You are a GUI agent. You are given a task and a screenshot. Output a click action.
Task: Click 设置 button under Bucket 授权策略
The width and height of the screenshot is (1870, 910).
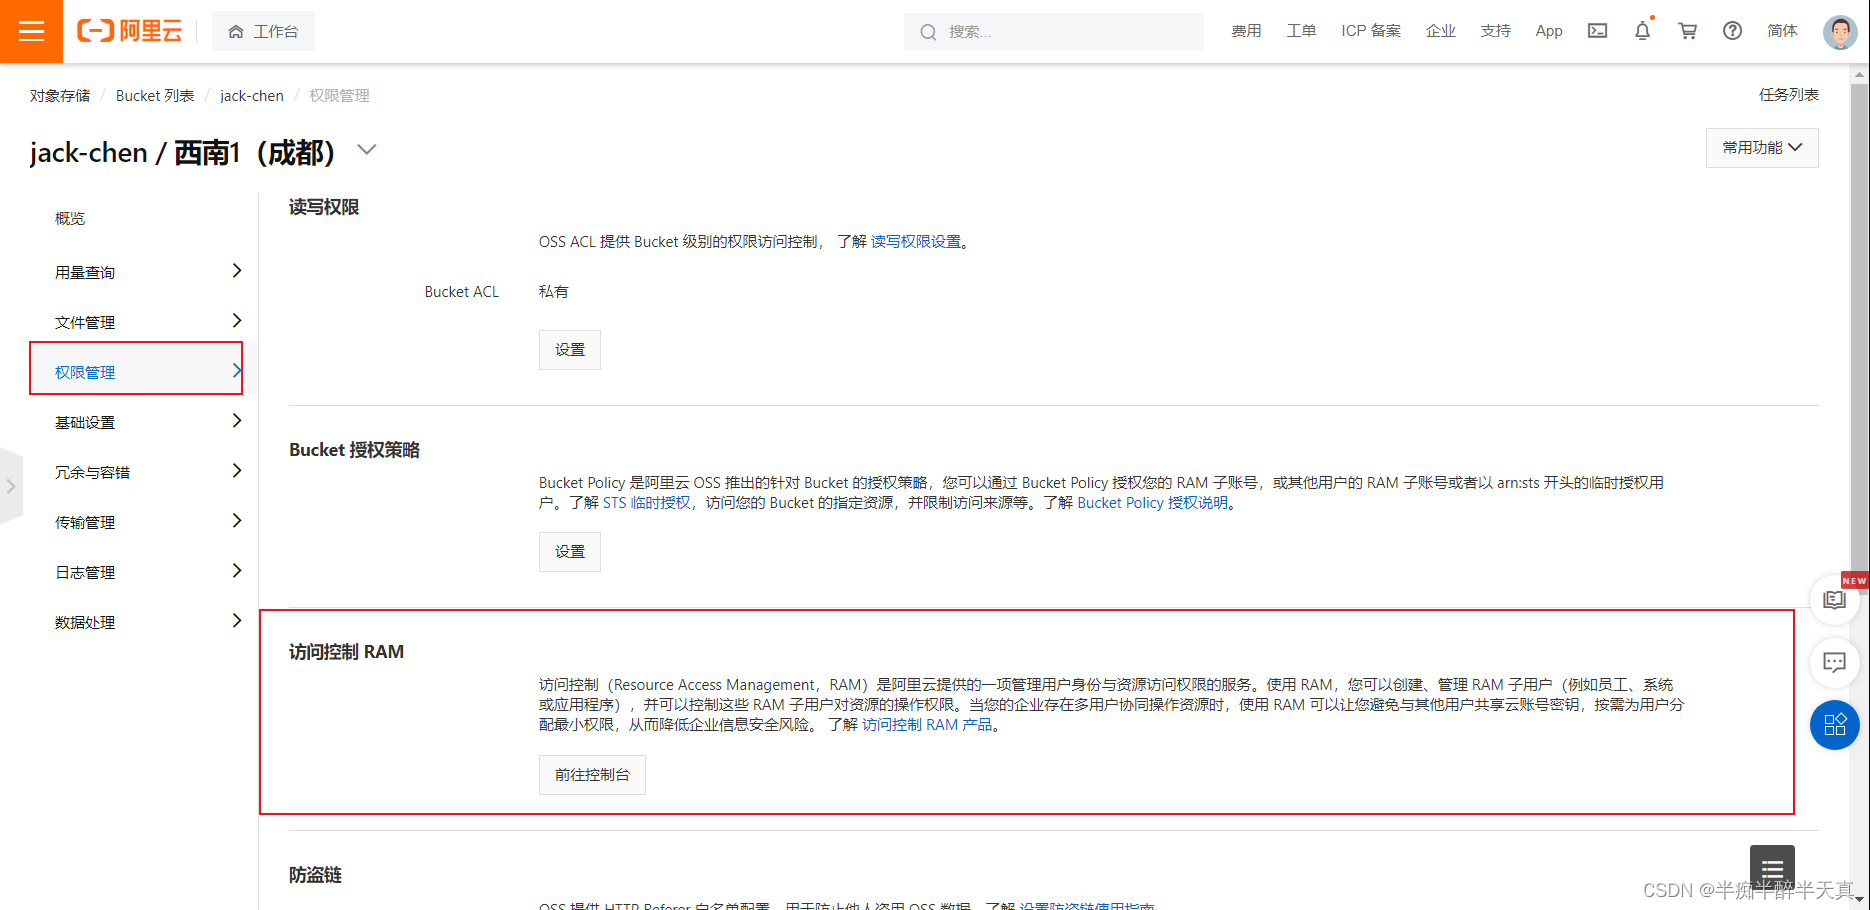point(570,552)
